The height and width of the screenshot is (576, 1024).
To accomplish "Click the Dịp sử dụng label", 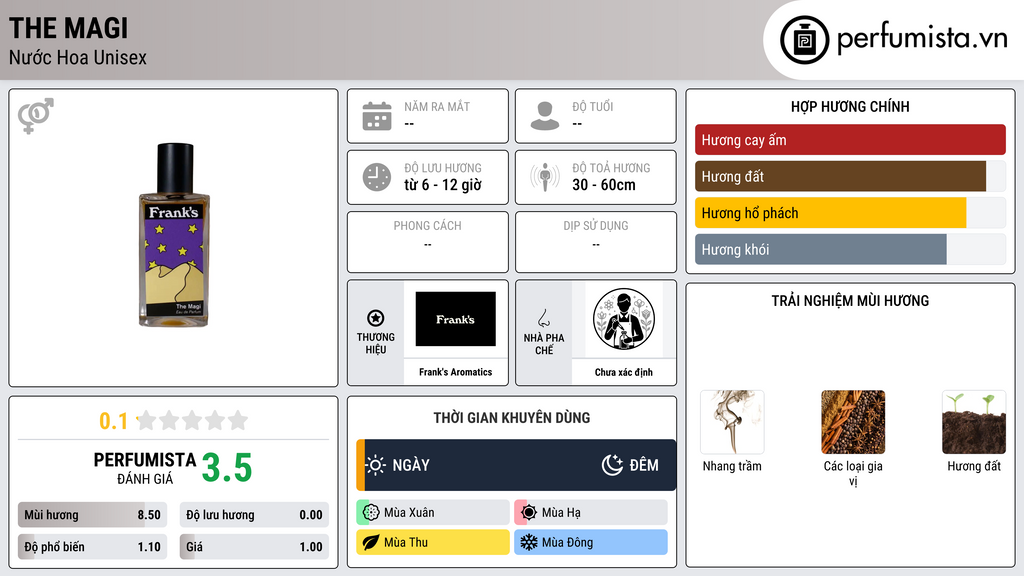I will (x=596, y=225).
